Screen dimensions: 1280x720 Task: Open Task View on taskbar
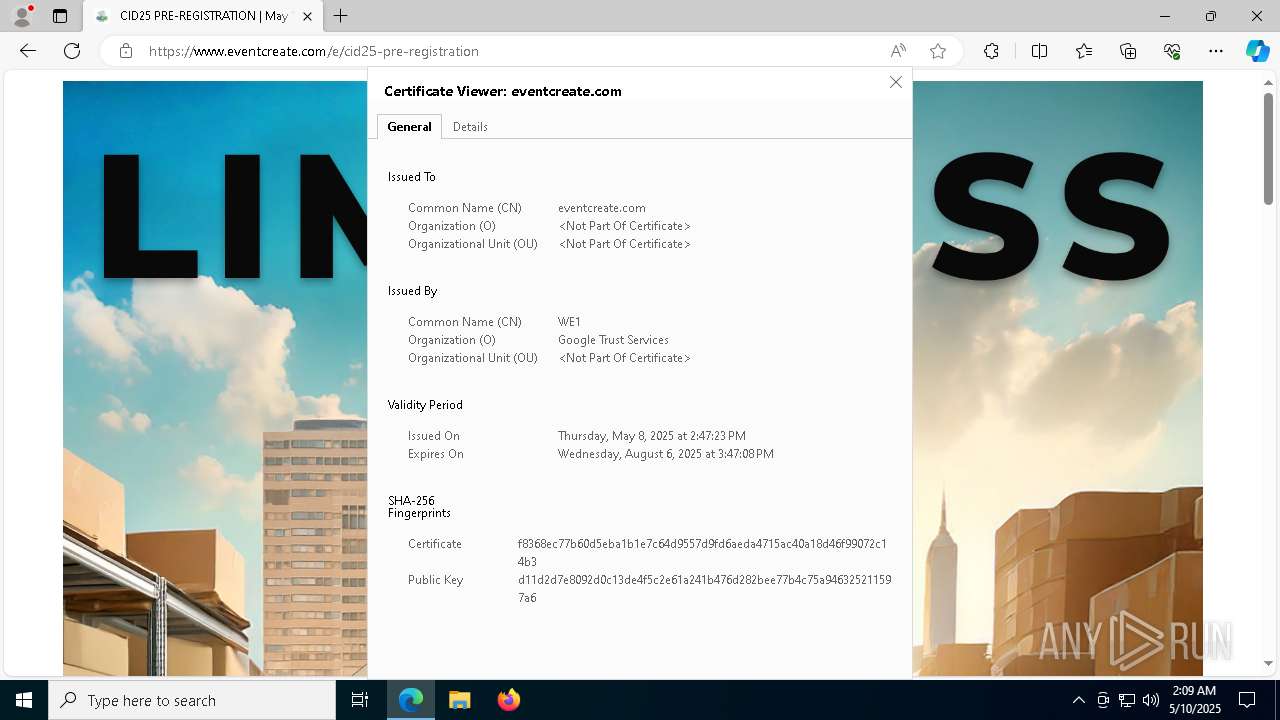(x=360, y=700)
